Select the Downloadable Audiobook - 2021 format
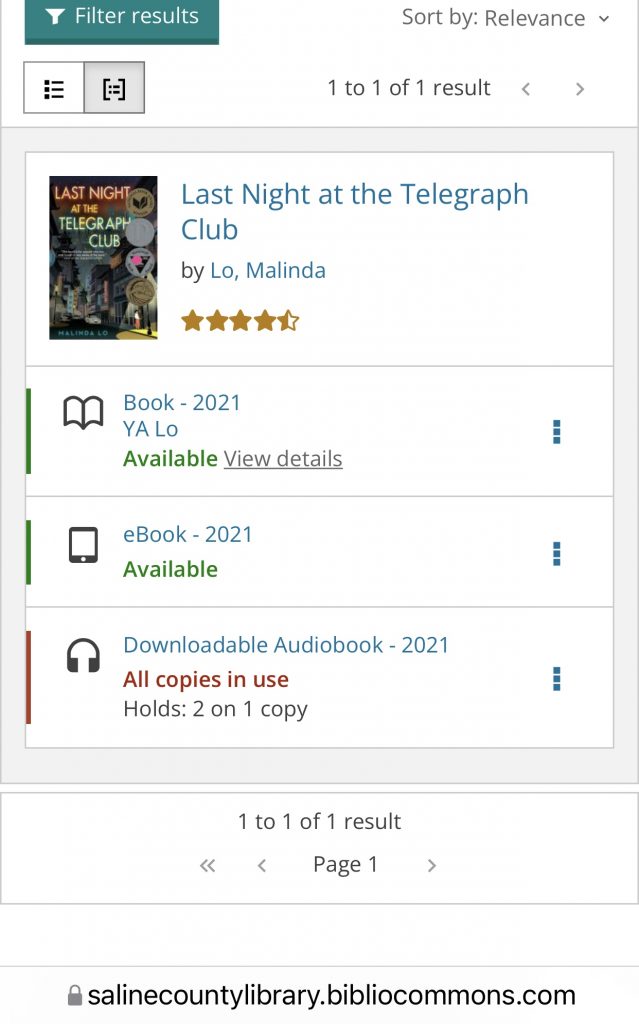 pos(286,645)
